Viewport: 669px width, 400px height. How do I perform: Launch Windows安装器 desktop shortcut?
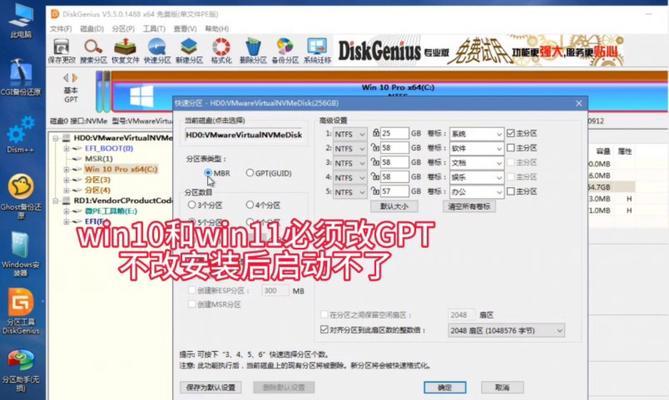click(20, 254)
